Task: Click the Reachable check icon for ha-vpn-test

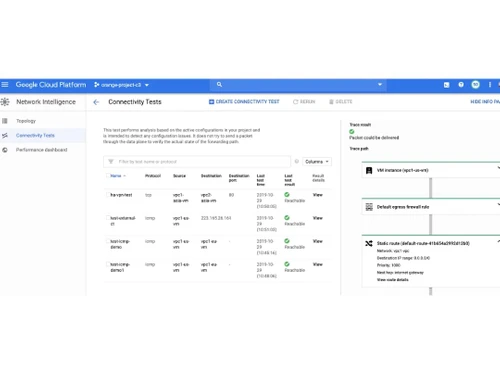Action: [x=287, y=195]
